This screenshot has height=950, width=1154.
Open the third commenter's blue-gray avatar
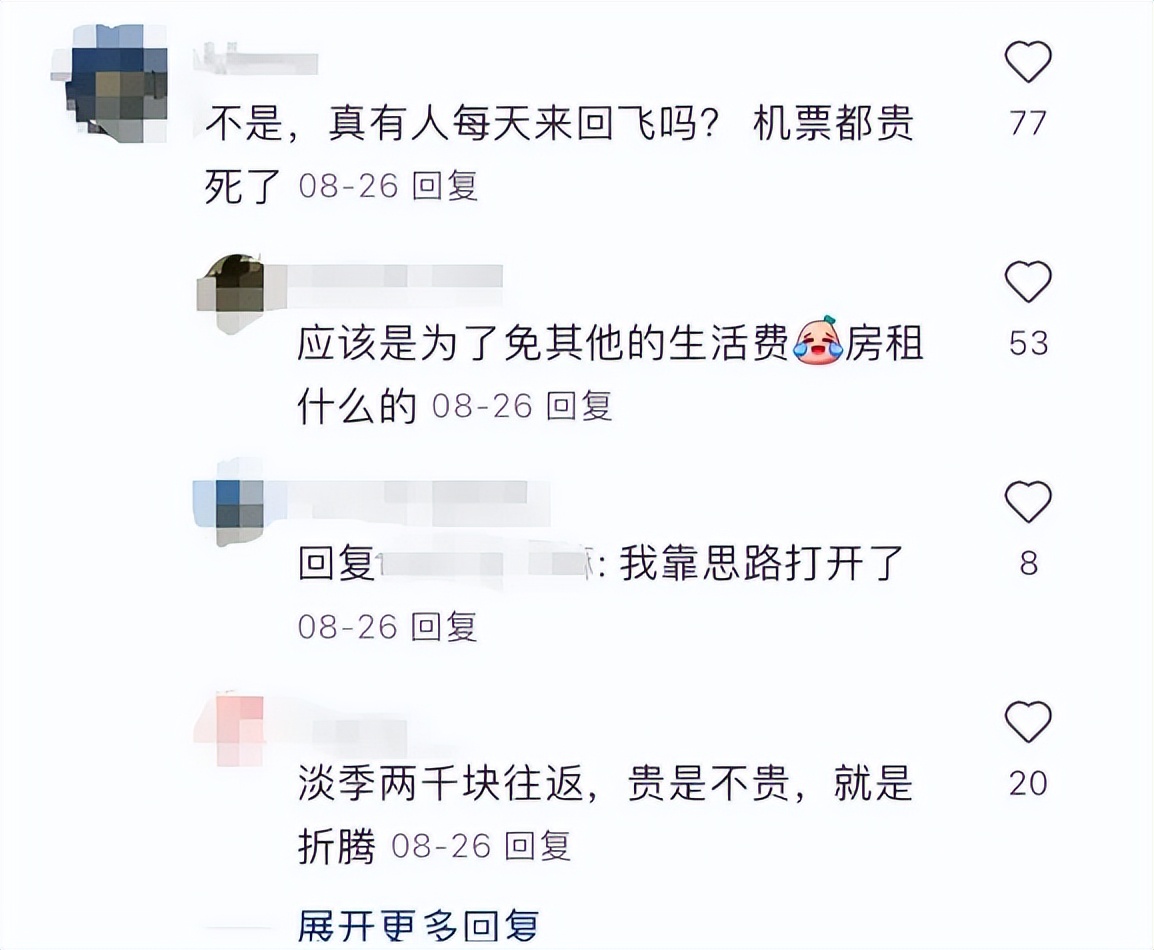pyautogui.click(x=229, y=502)
